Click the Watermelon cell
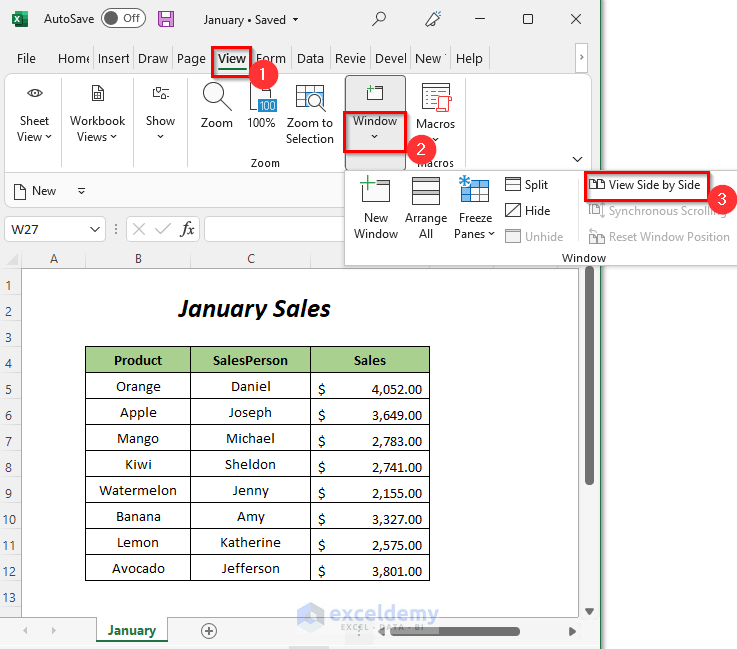This screenshot has width=737, height=649. tap(138, 490)
